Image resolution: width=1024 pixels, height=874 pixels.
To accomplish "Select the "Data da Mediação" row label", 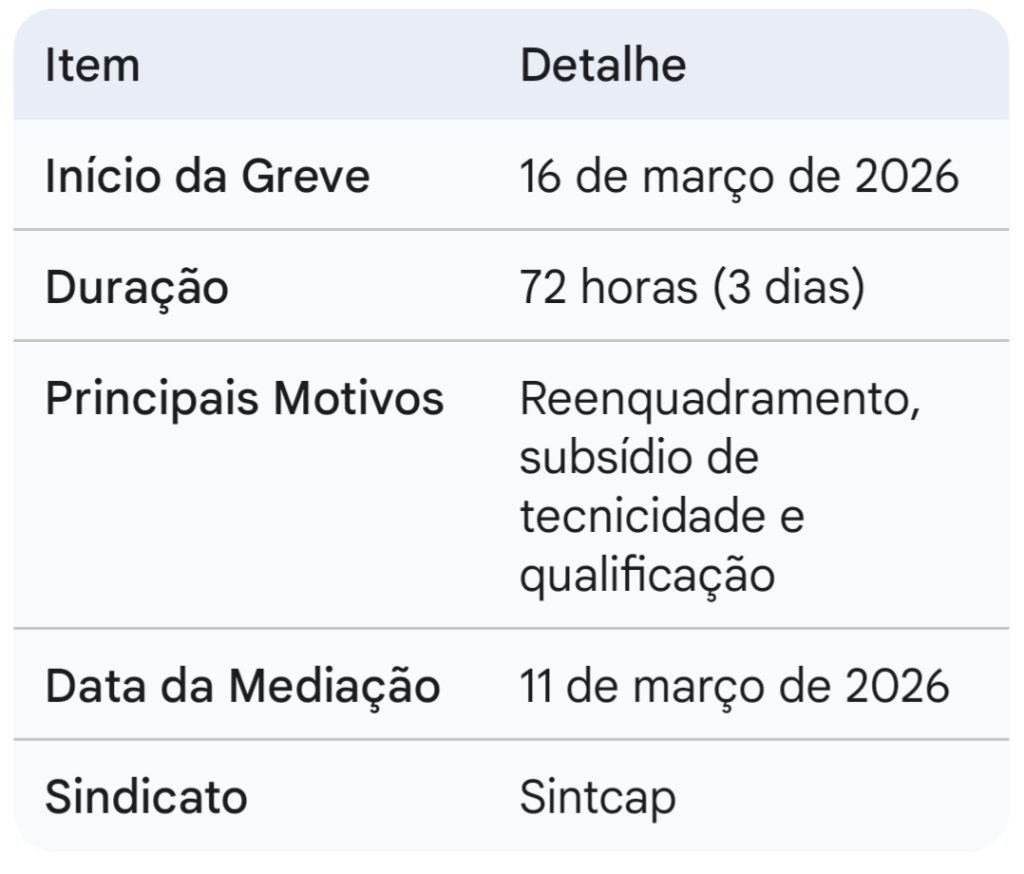I will tap(242, 687).
